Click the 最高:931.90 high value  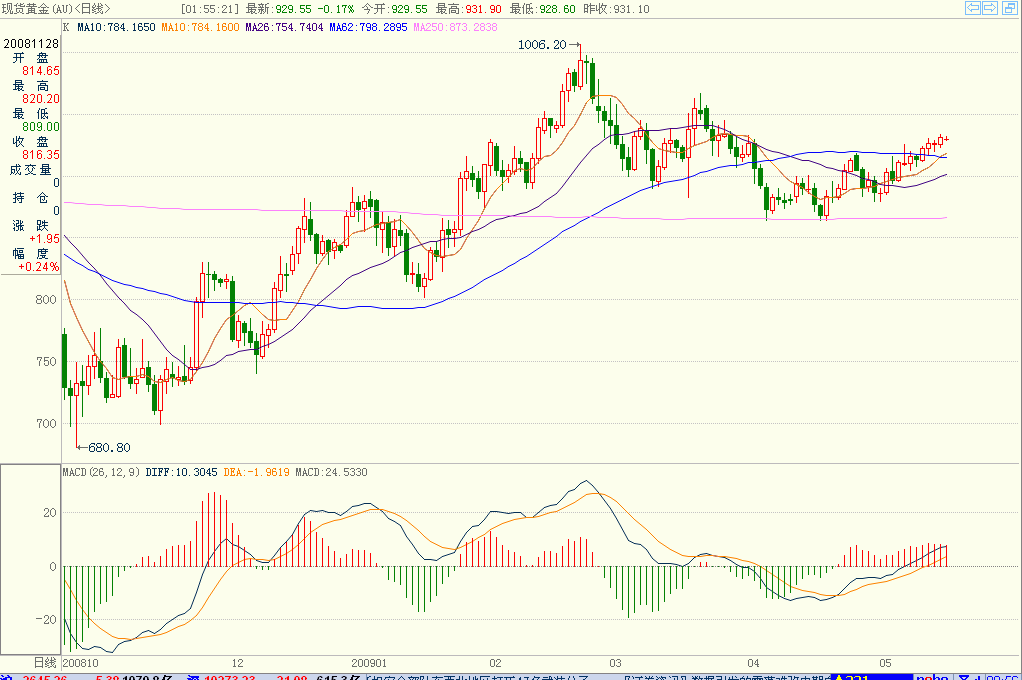click(469, 9)
